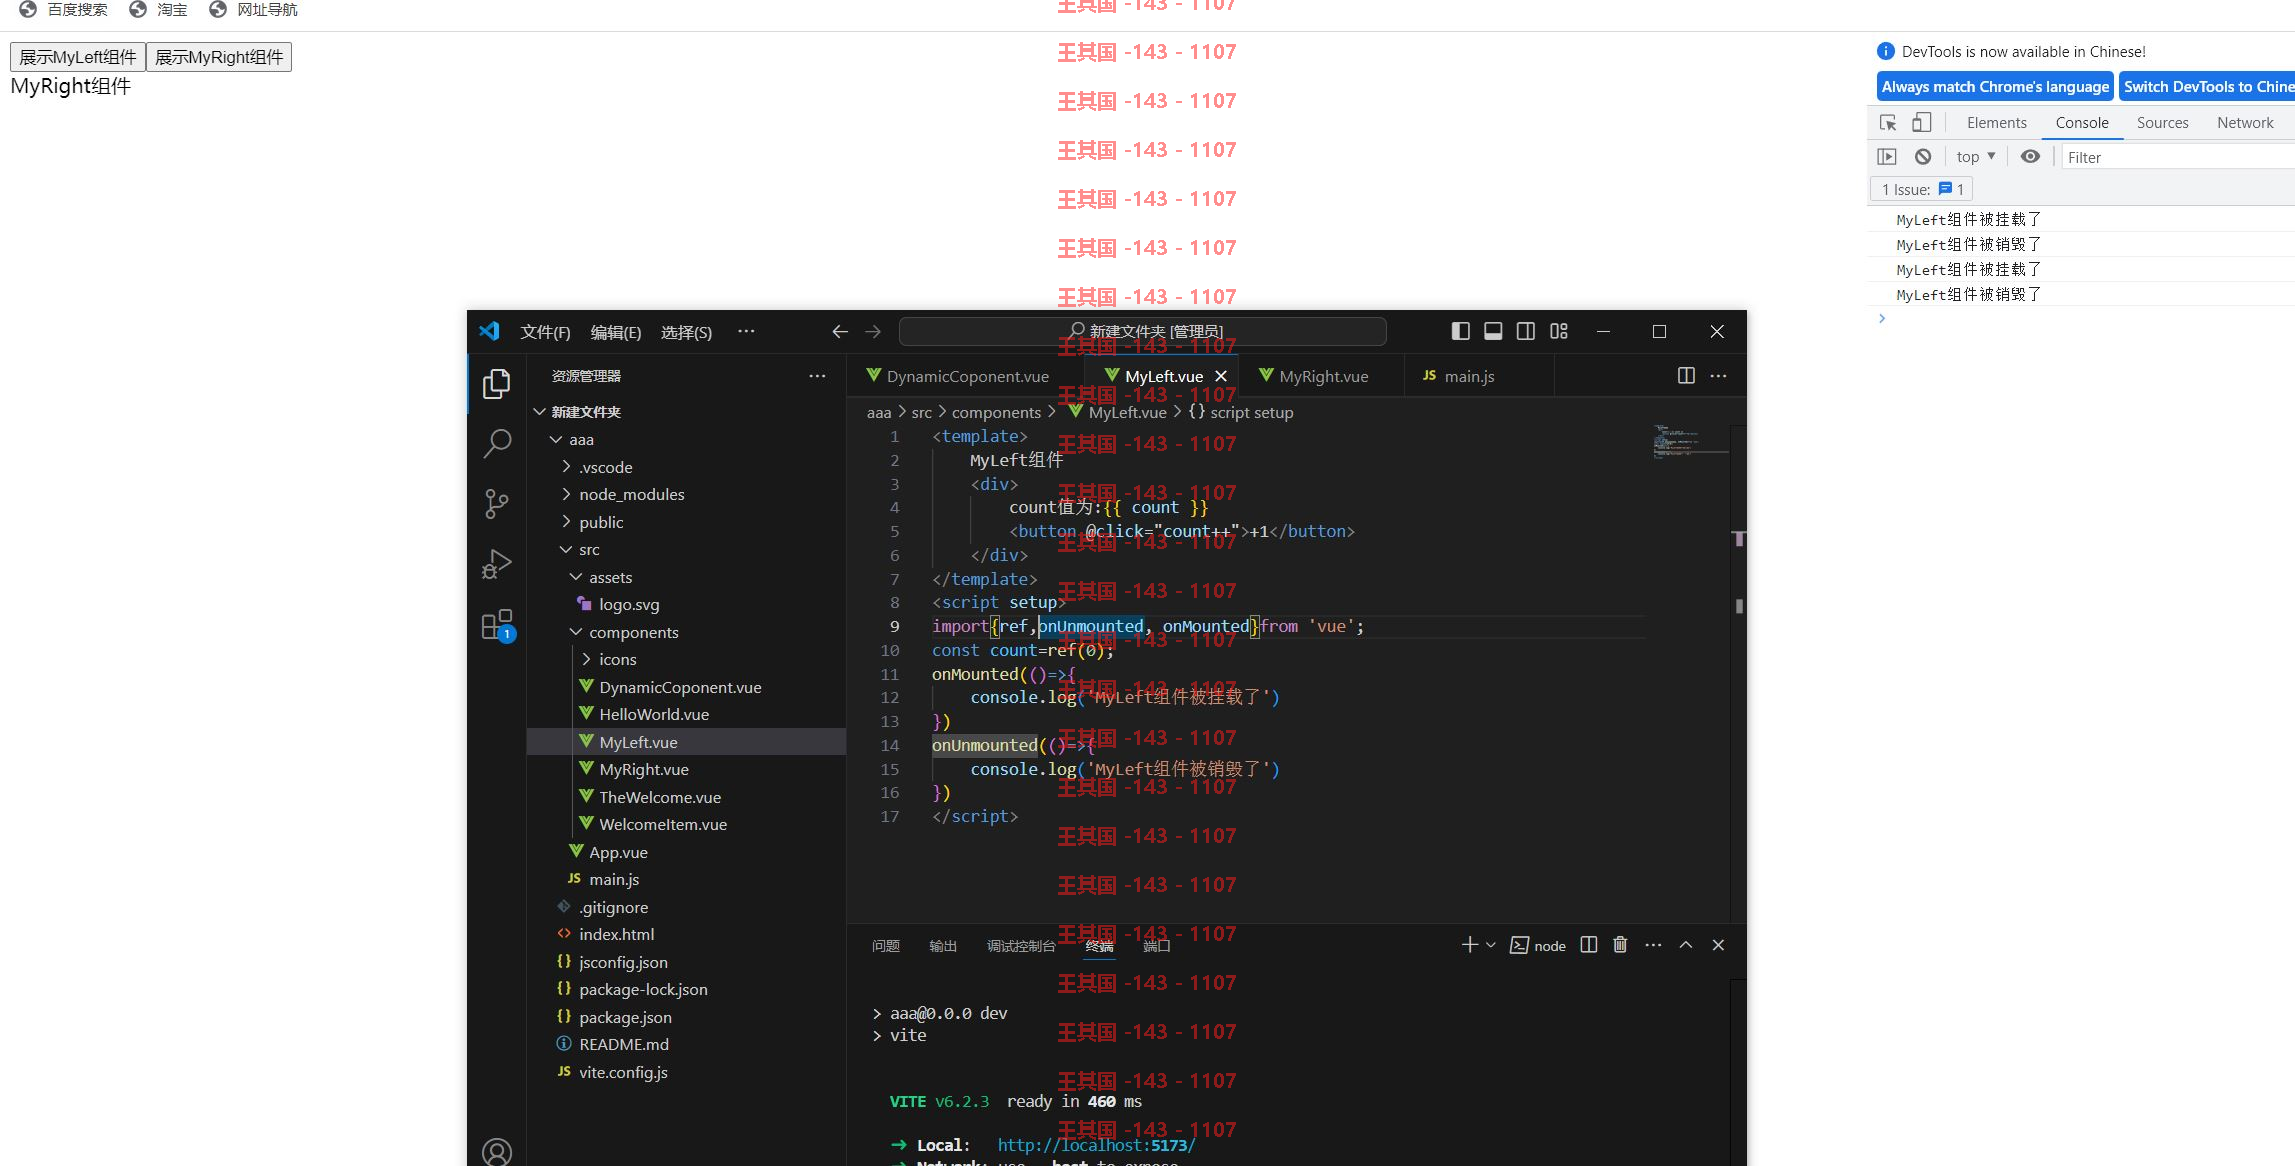Switch to the DevTools Sources tab

pos(2162,123)
